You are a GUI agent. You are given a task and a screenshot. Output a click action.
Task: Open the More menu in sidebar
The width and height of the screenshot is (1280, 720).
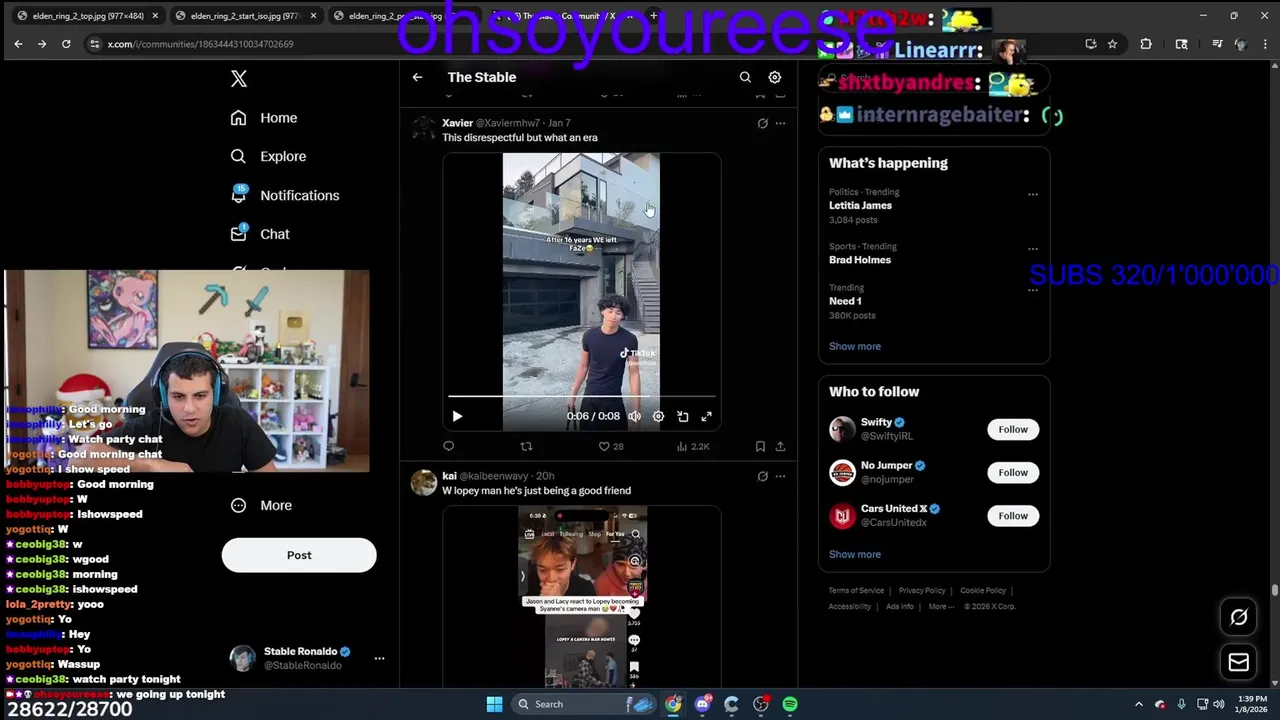[x=261, y=505]
